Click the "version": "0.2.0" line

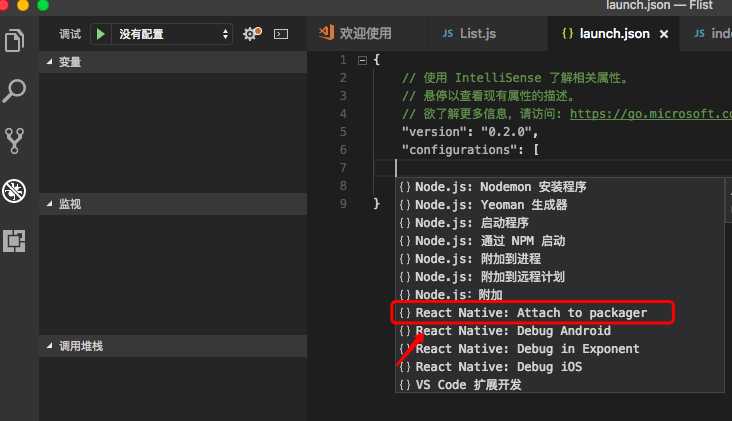pos(470,132)
